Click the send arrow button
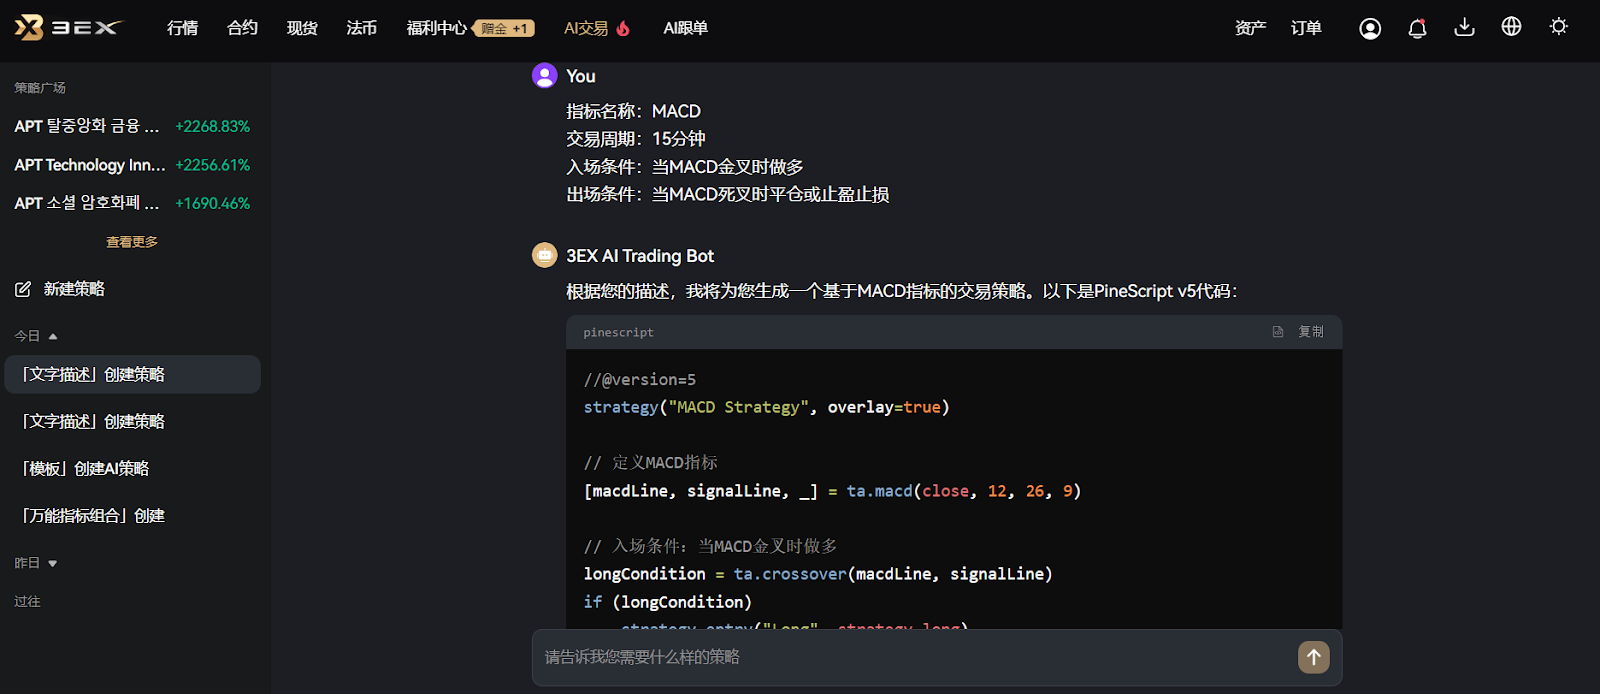 (x=1313, y=657)
